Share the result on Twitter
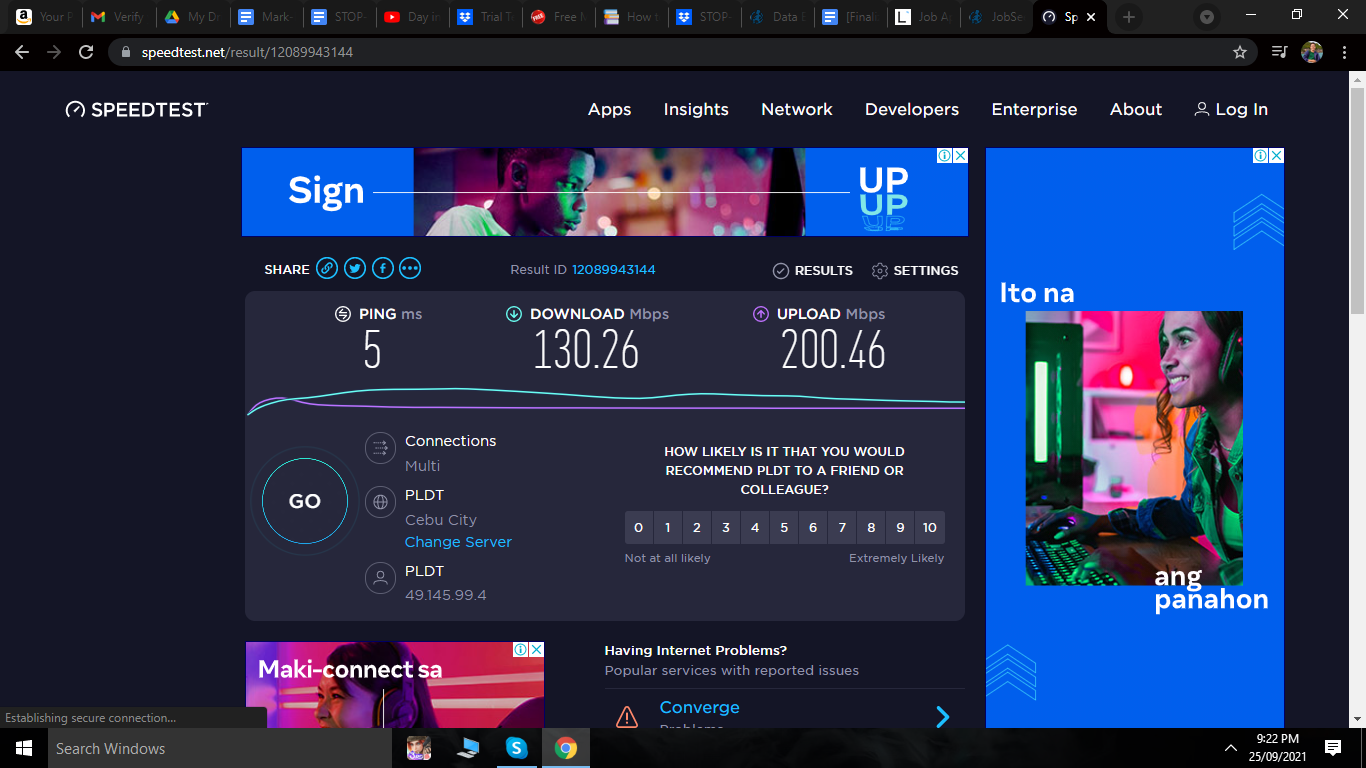Screen dimensions: 1366x768 tap(355, 268)
